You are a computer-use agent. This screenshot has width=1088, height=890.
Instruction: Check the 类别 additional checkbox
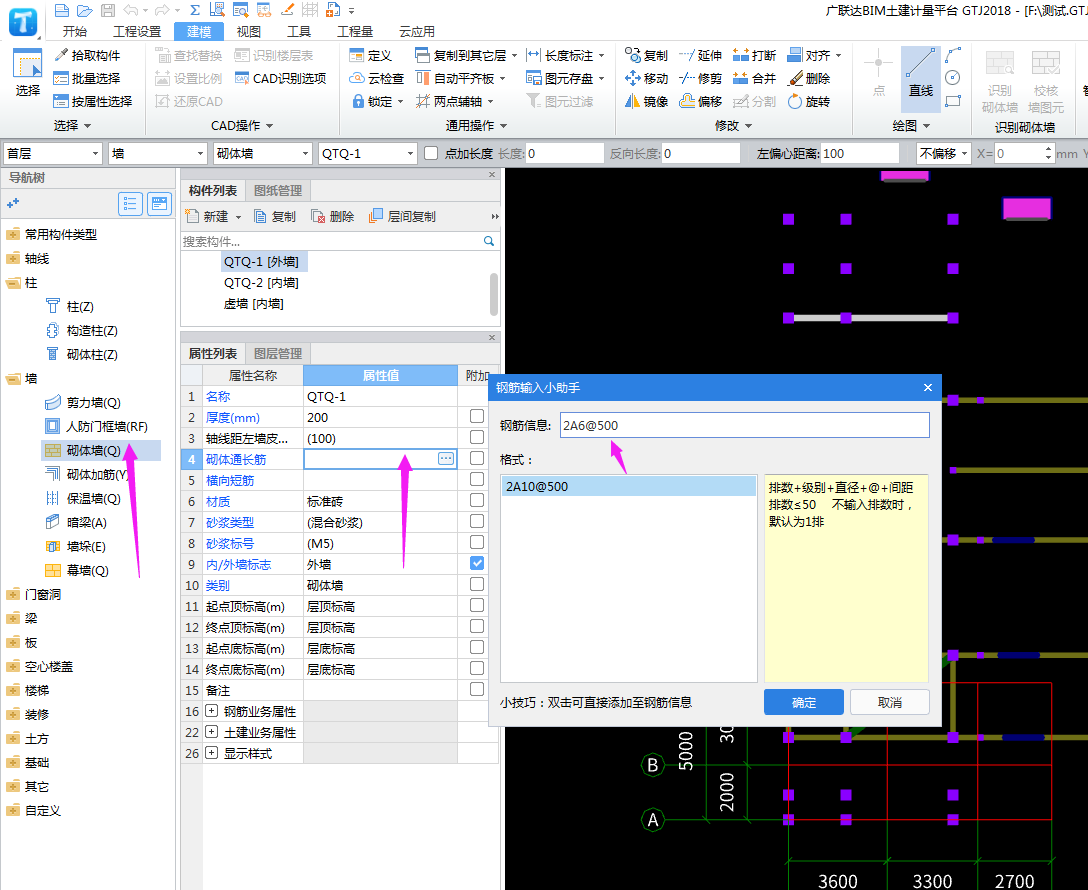click(x=477, y=584)
